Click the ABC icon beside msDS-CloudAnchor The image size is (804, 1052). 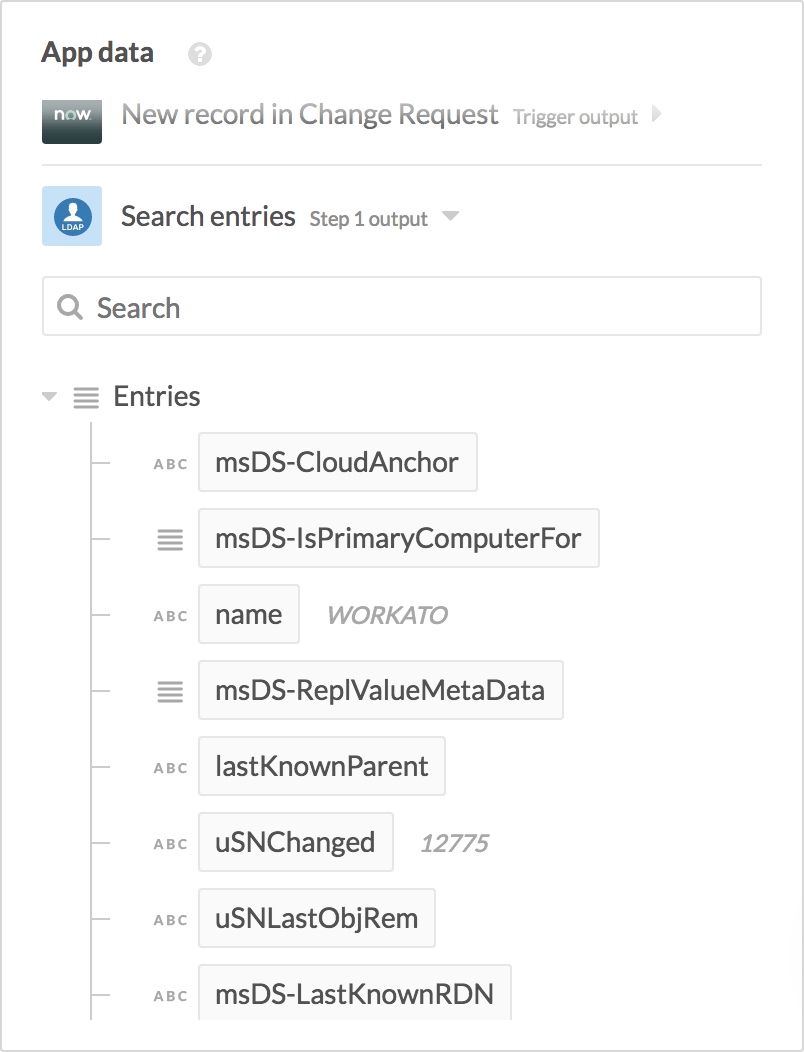[169, 463]
